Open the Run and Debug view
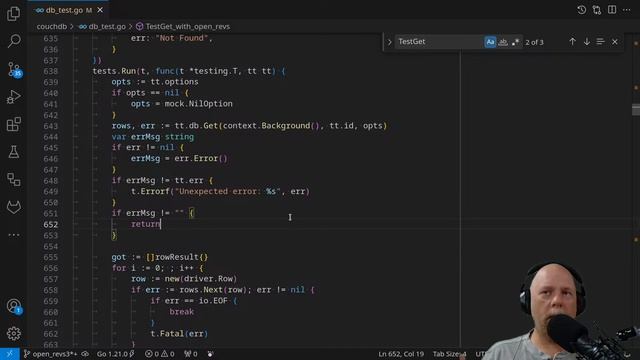 point(13,97)
